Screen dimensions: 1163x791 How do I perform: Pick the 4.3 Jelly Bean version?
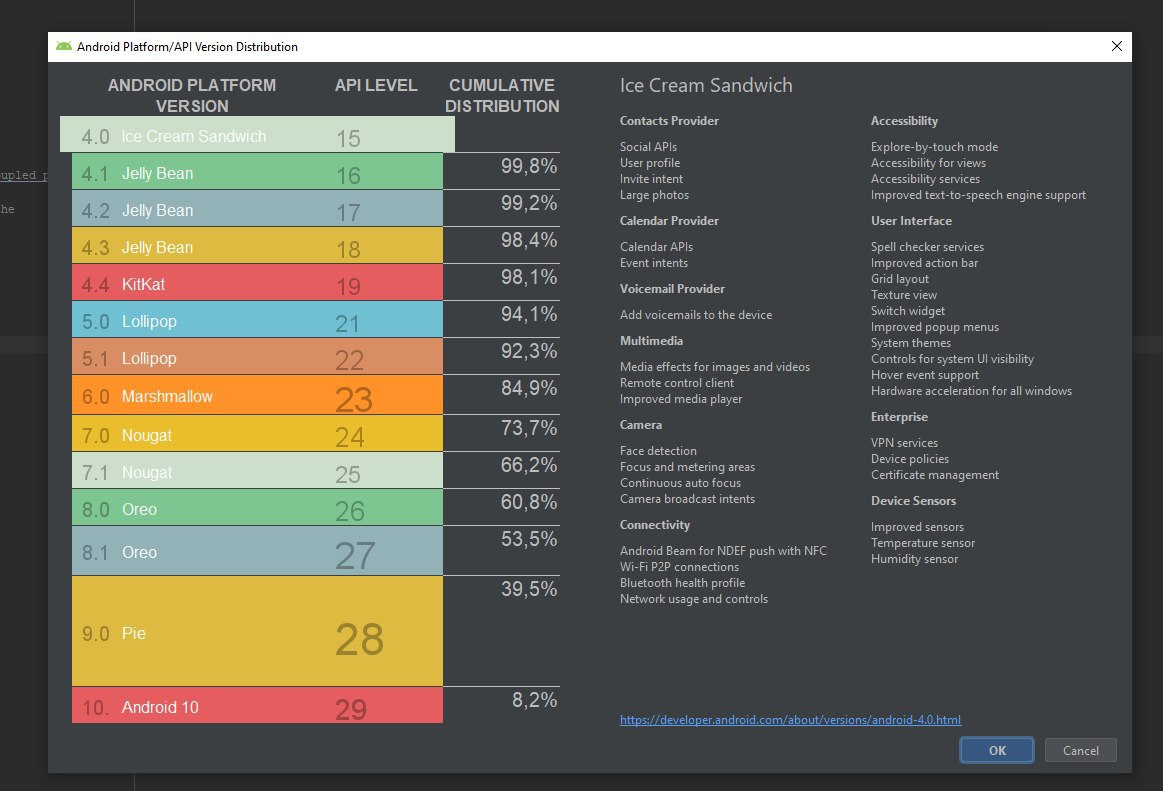pos(257,247)
